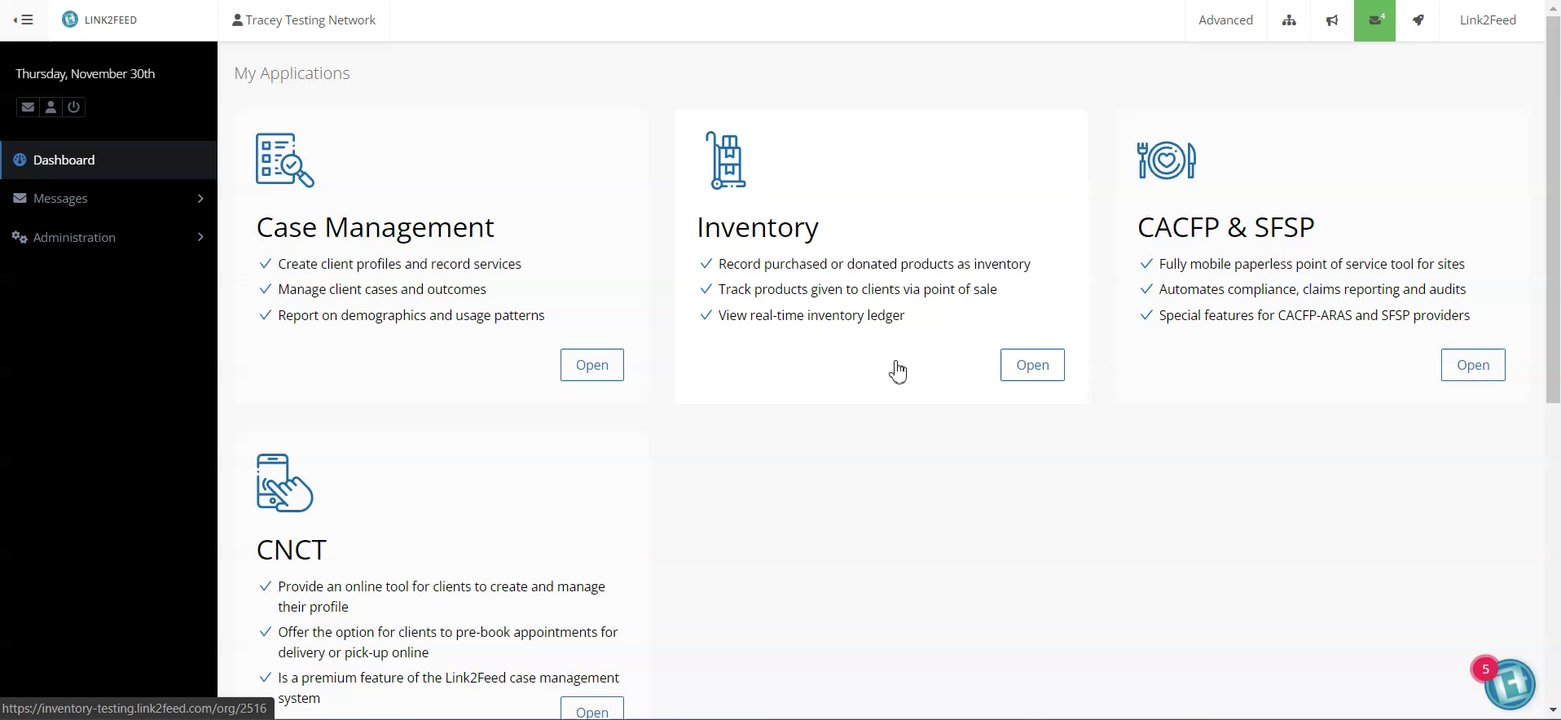
Task: Click 'Special features for CACFP-ARAS and SFSP providers'
Action: pos(1314,315)
